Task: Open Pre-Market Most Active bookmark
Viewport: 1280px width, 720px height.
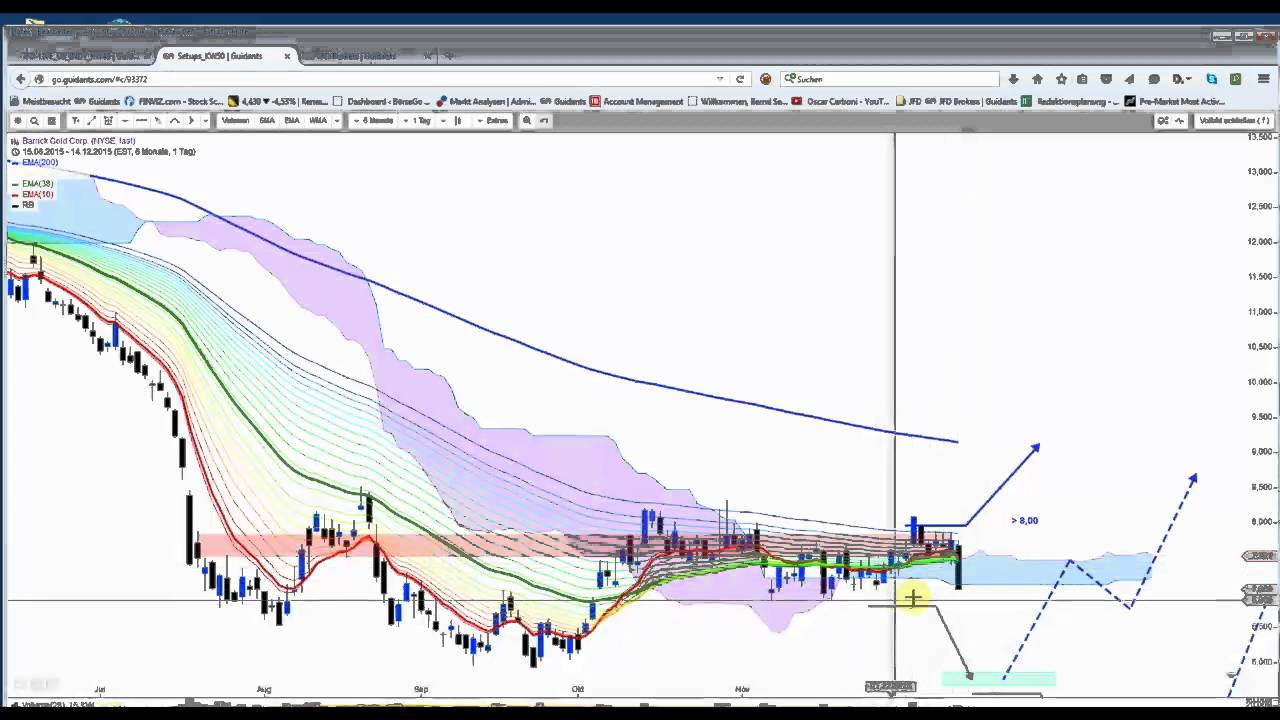Action: pos(1175,101)
